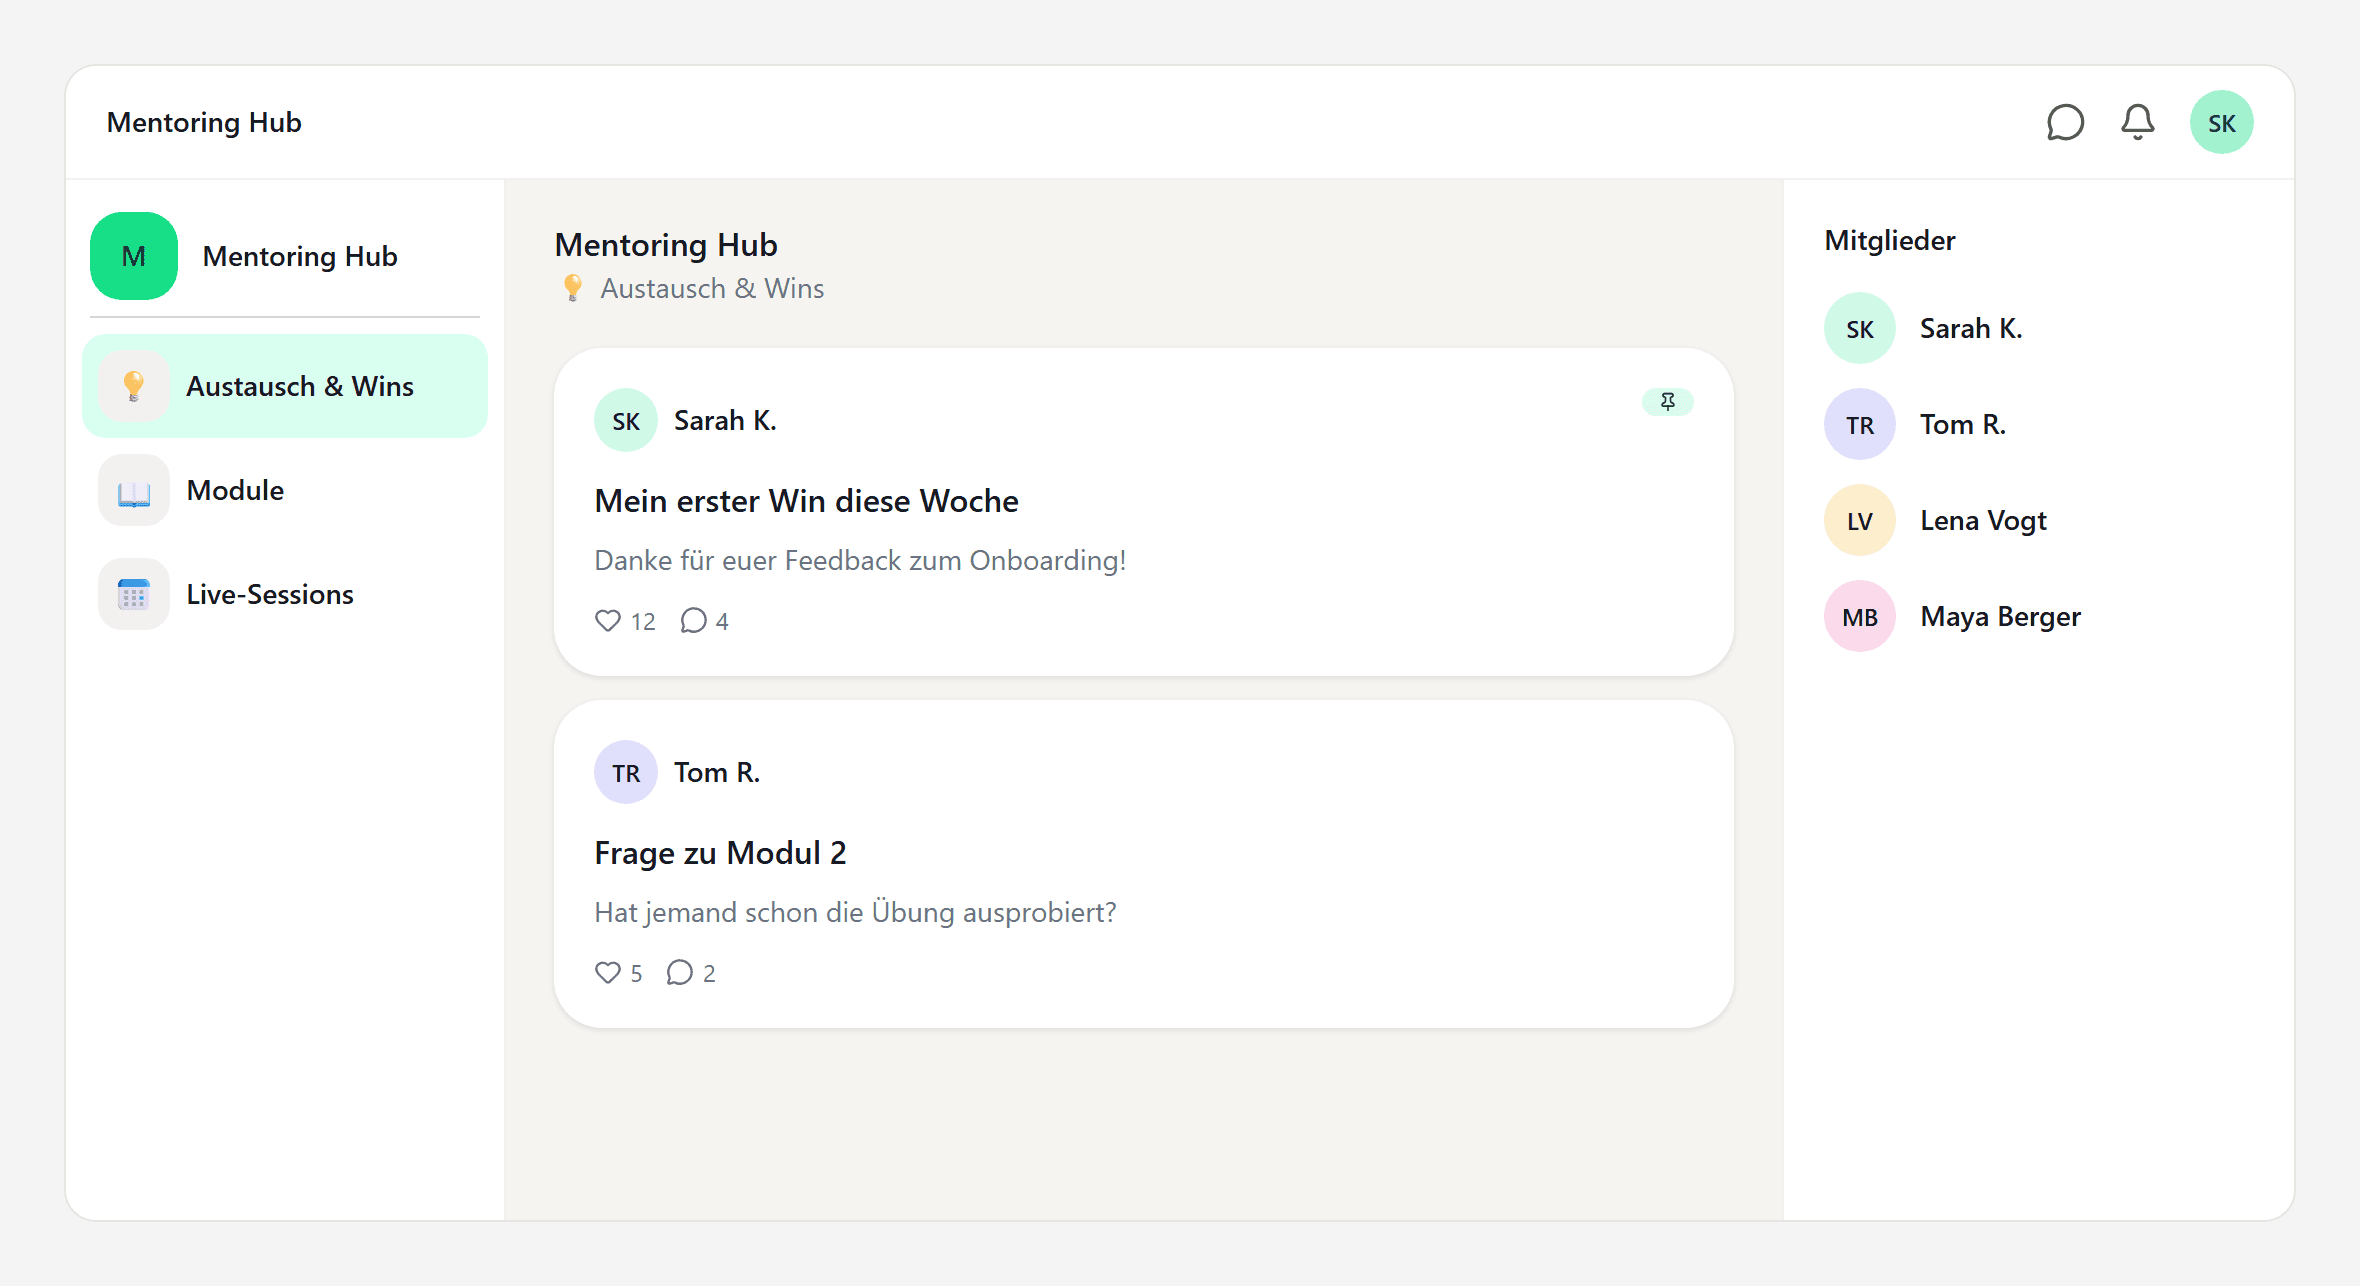
Task: Click LV avatar in Mitglieder list
Action: pos(1860,520)
